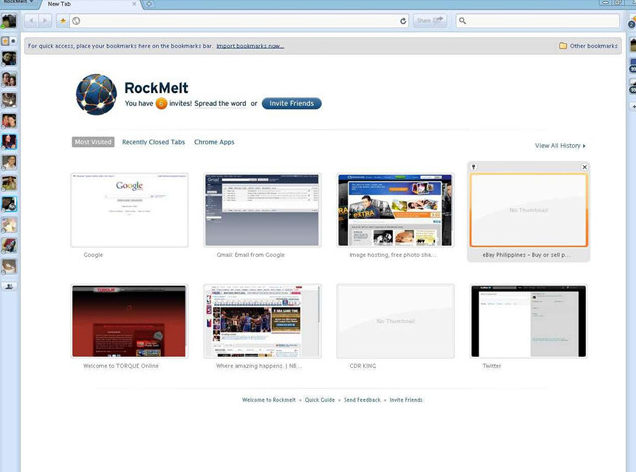Toggle the online friends dot filter

pos(13,41)
